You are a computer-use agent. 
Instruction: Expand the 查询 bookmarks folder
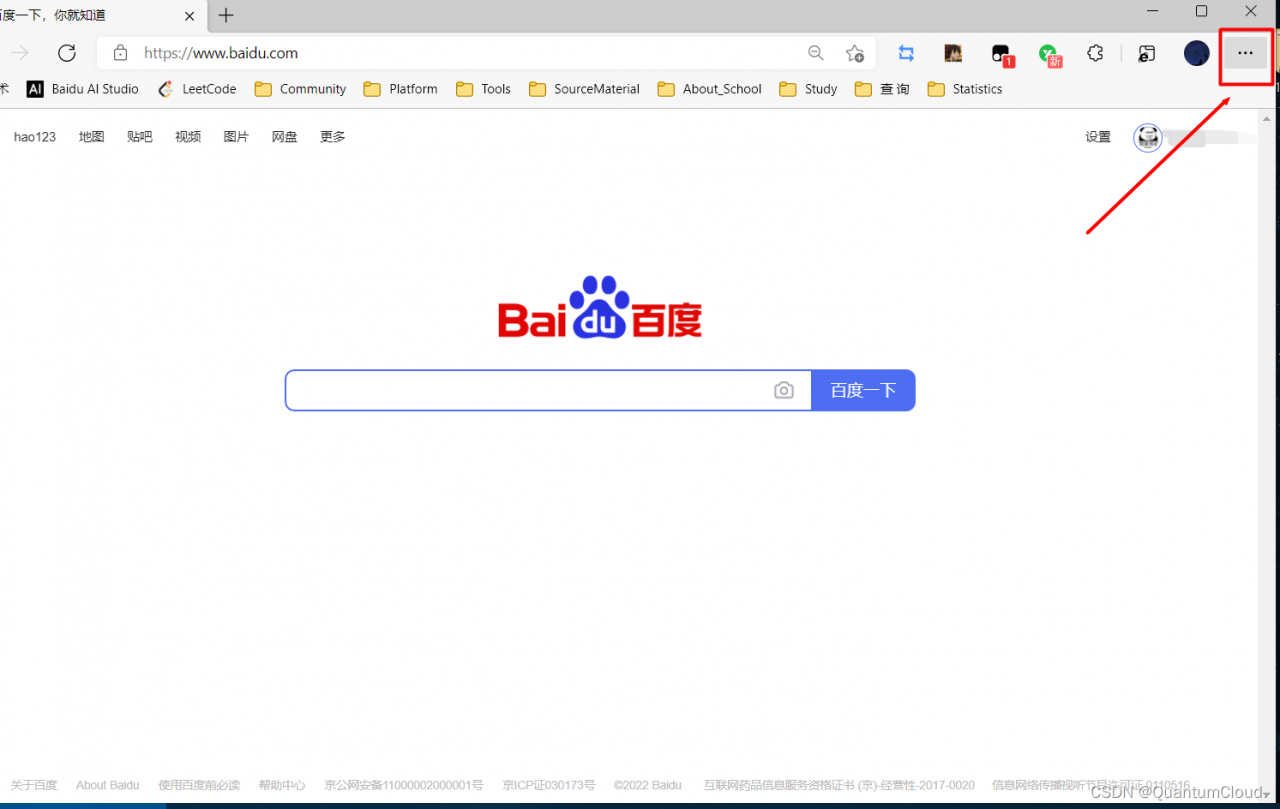tap(883, 89)
